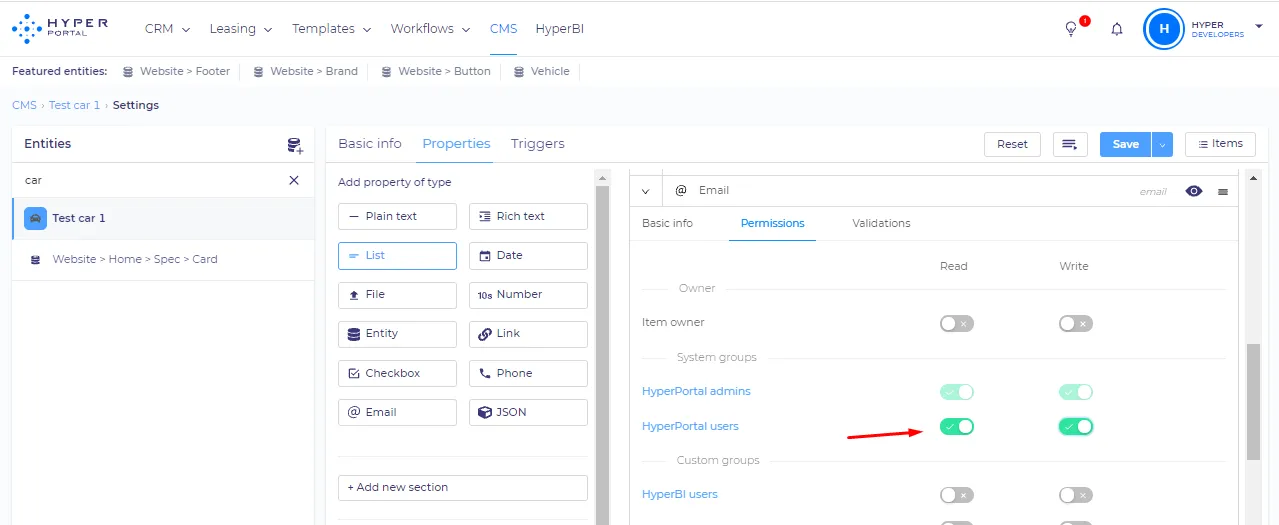Viewport: 1279px width, 525px height.
Task: Switch to the Basic info entity tab
Action: coord(370,144)
